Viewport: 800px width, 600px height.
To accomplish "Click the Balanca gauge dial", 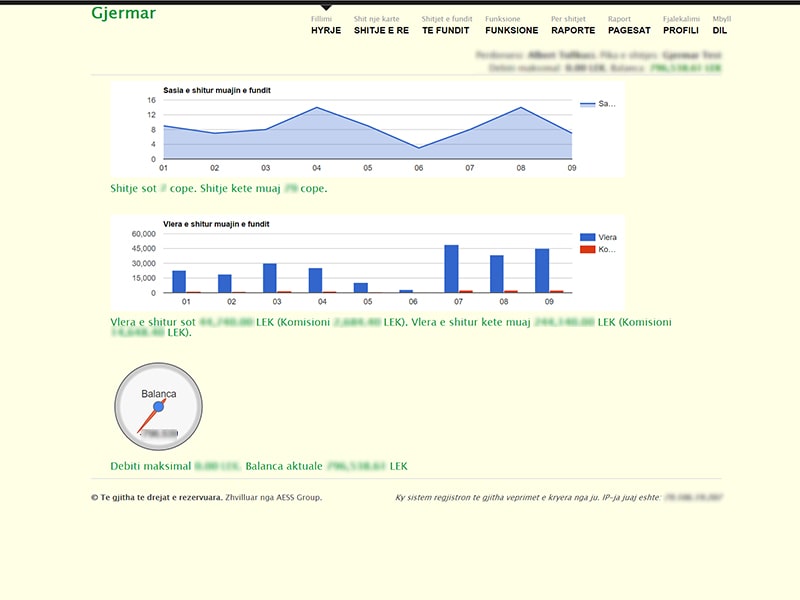I will click(x=158, y=406).
